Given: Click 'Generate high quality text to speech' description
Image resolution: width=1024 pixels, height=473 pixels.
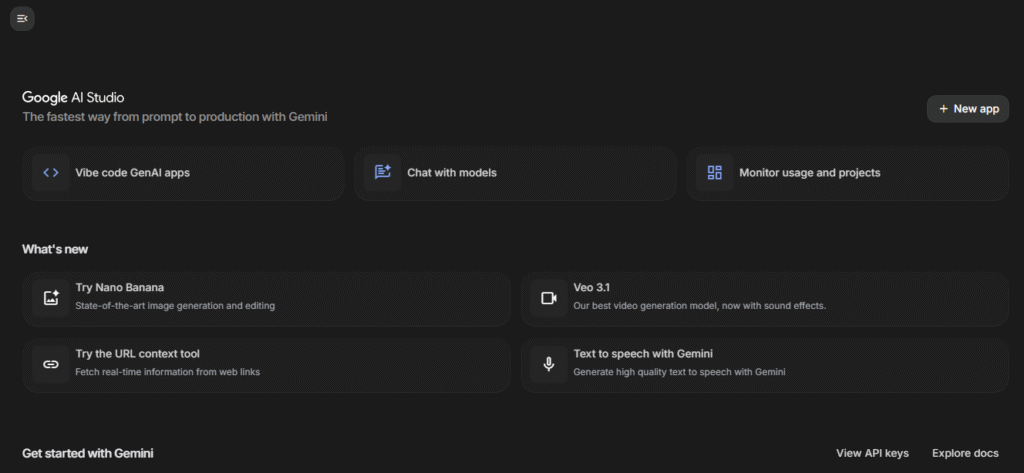Looking at the screenshot, I should click(x=679, y=372).
